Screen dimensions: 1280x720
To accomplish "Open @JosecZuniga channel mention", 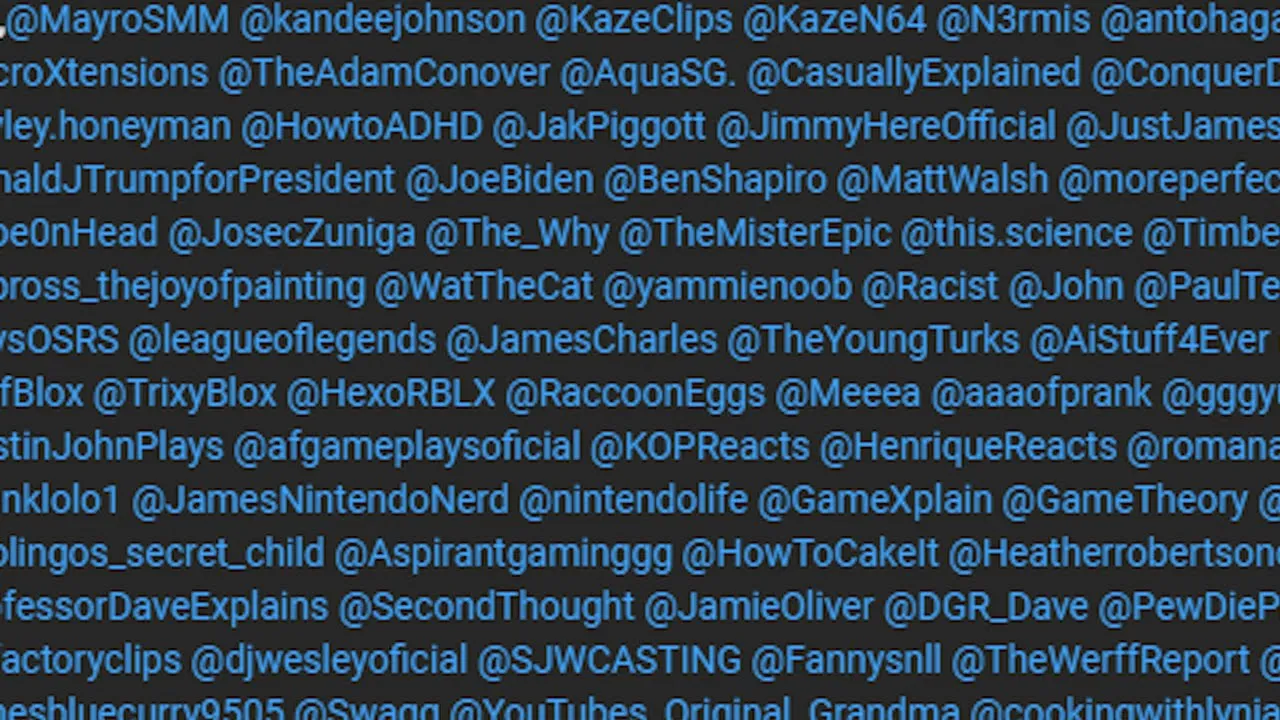I will pyautogui.click(x=291, y=233).
